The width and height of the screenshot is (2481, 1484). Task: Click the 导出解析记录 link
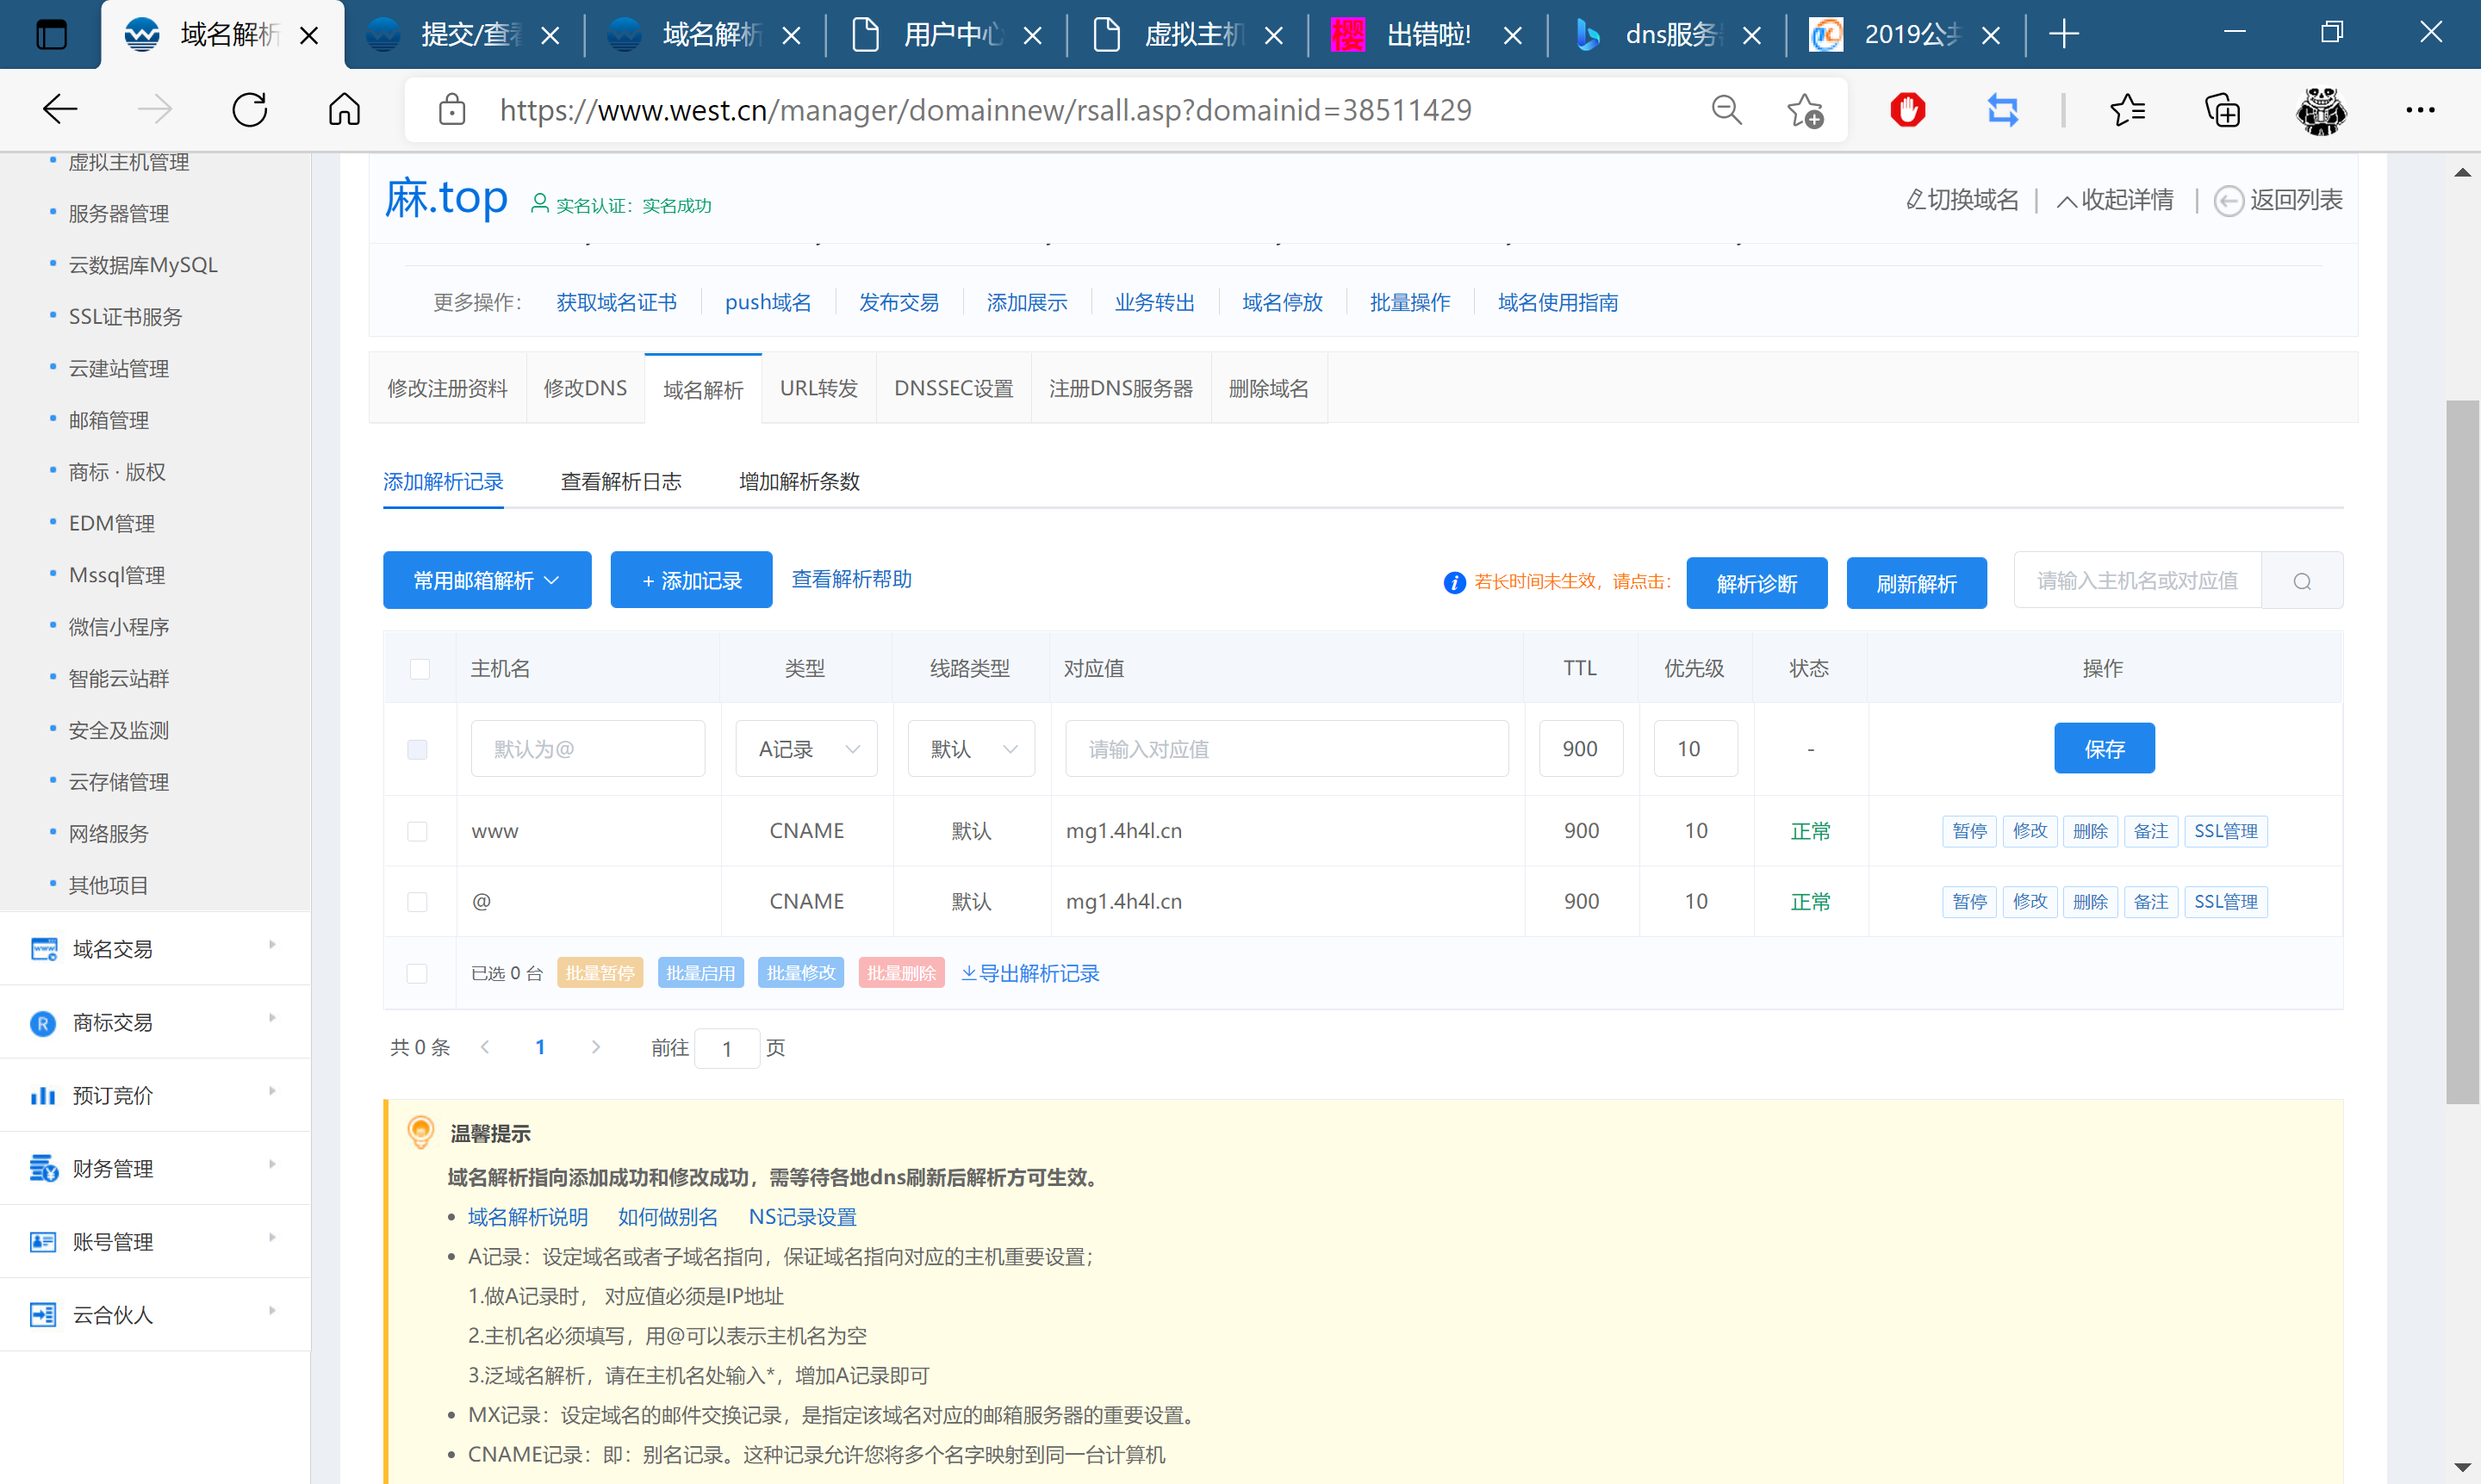pyautogui.click(x=1030, y=974)
